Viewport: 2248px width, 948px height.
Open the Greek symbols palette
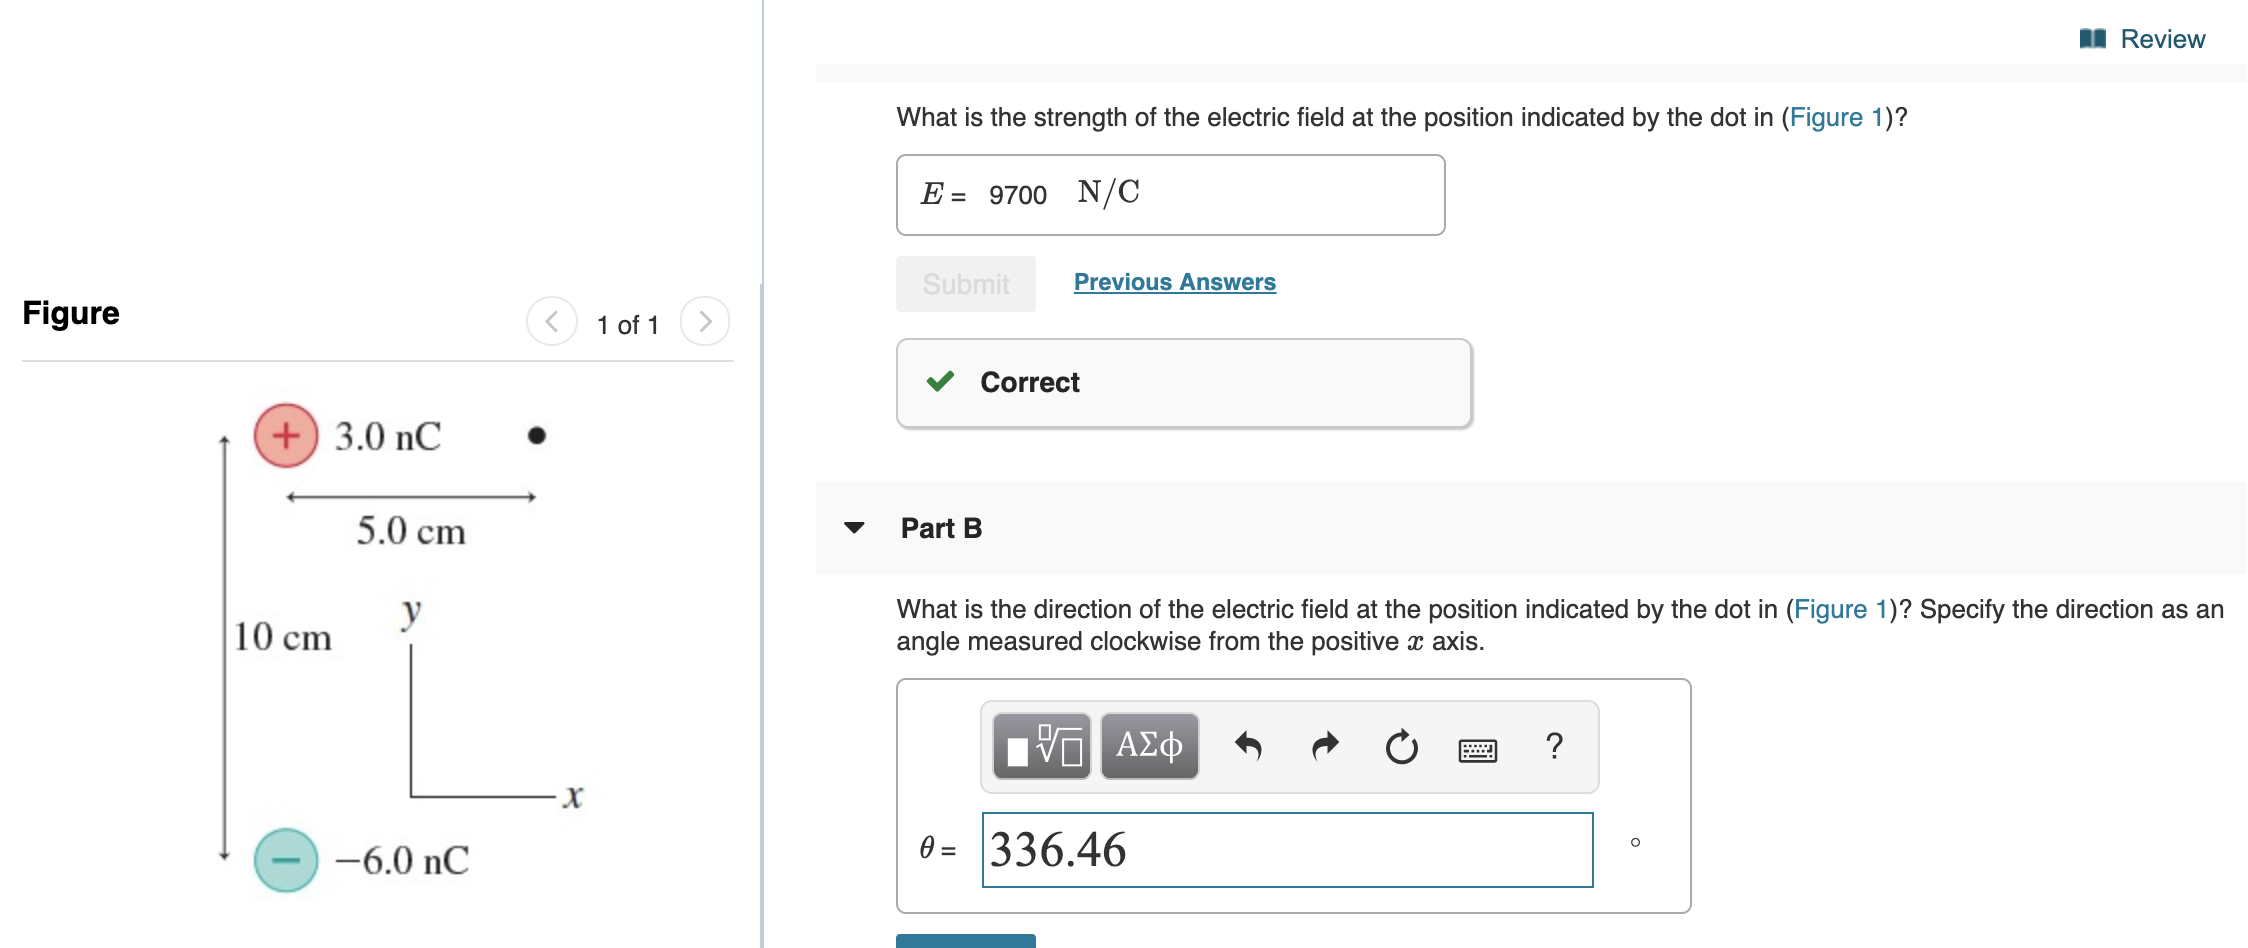coord(1149,746)
